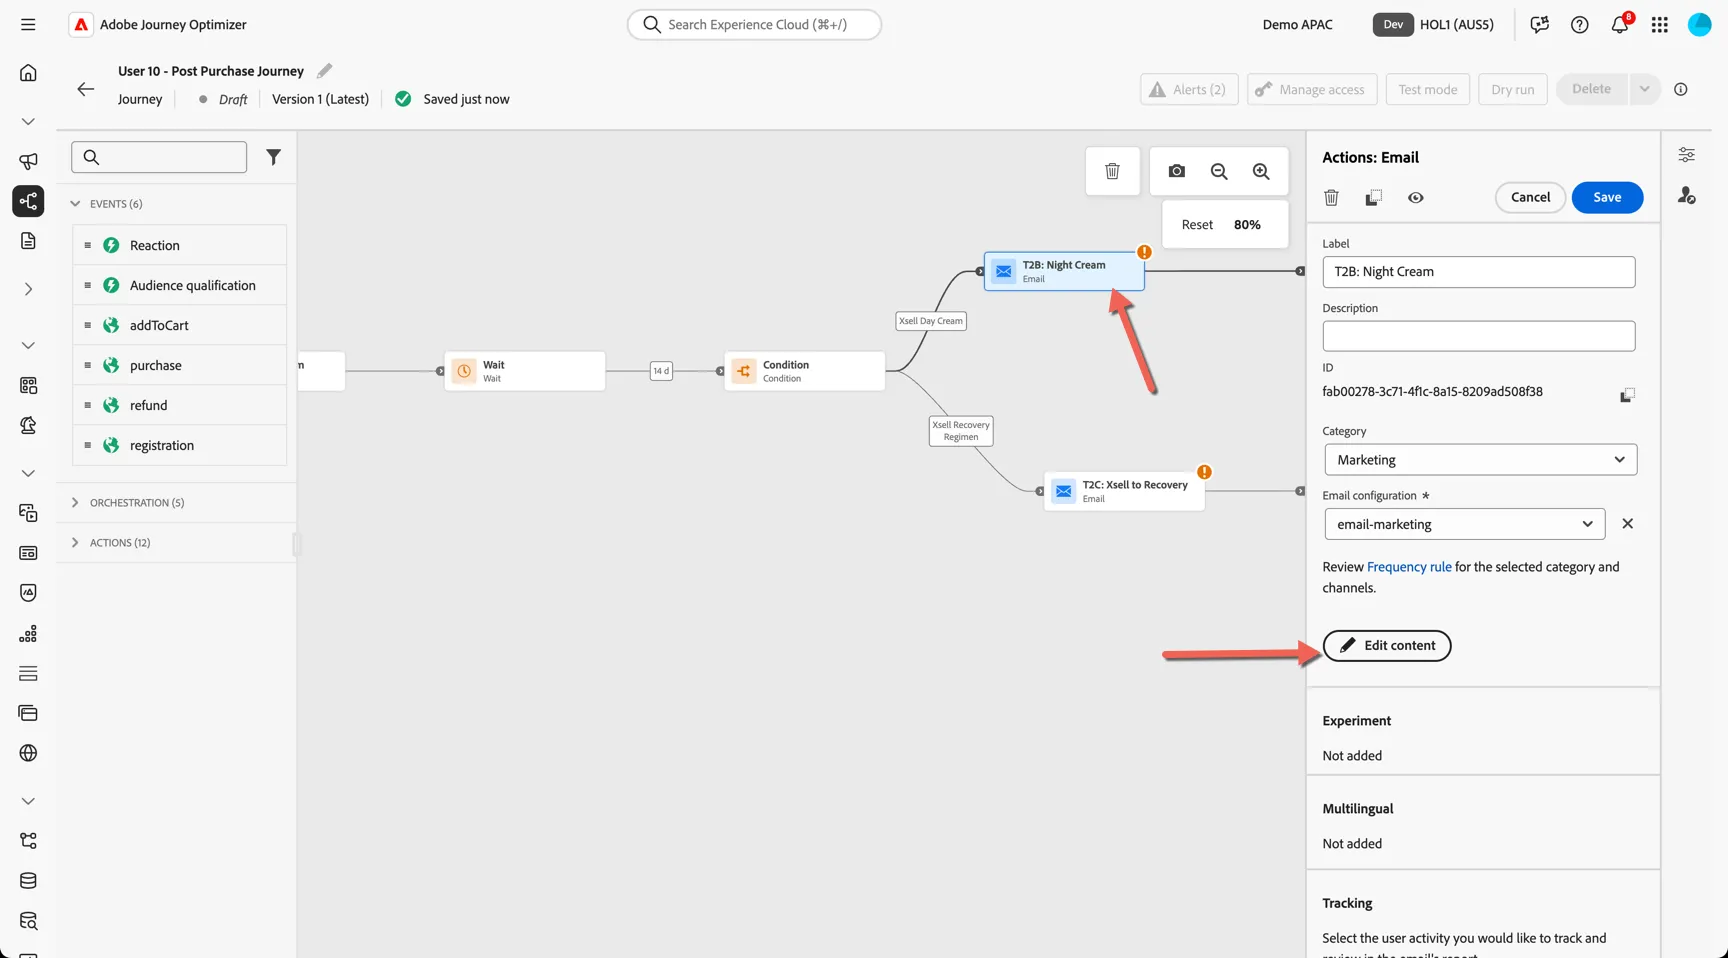The height and width of the screenshot is (958, 1728).
Task: Click Edit content button
Action: (x=1386, y=646)
